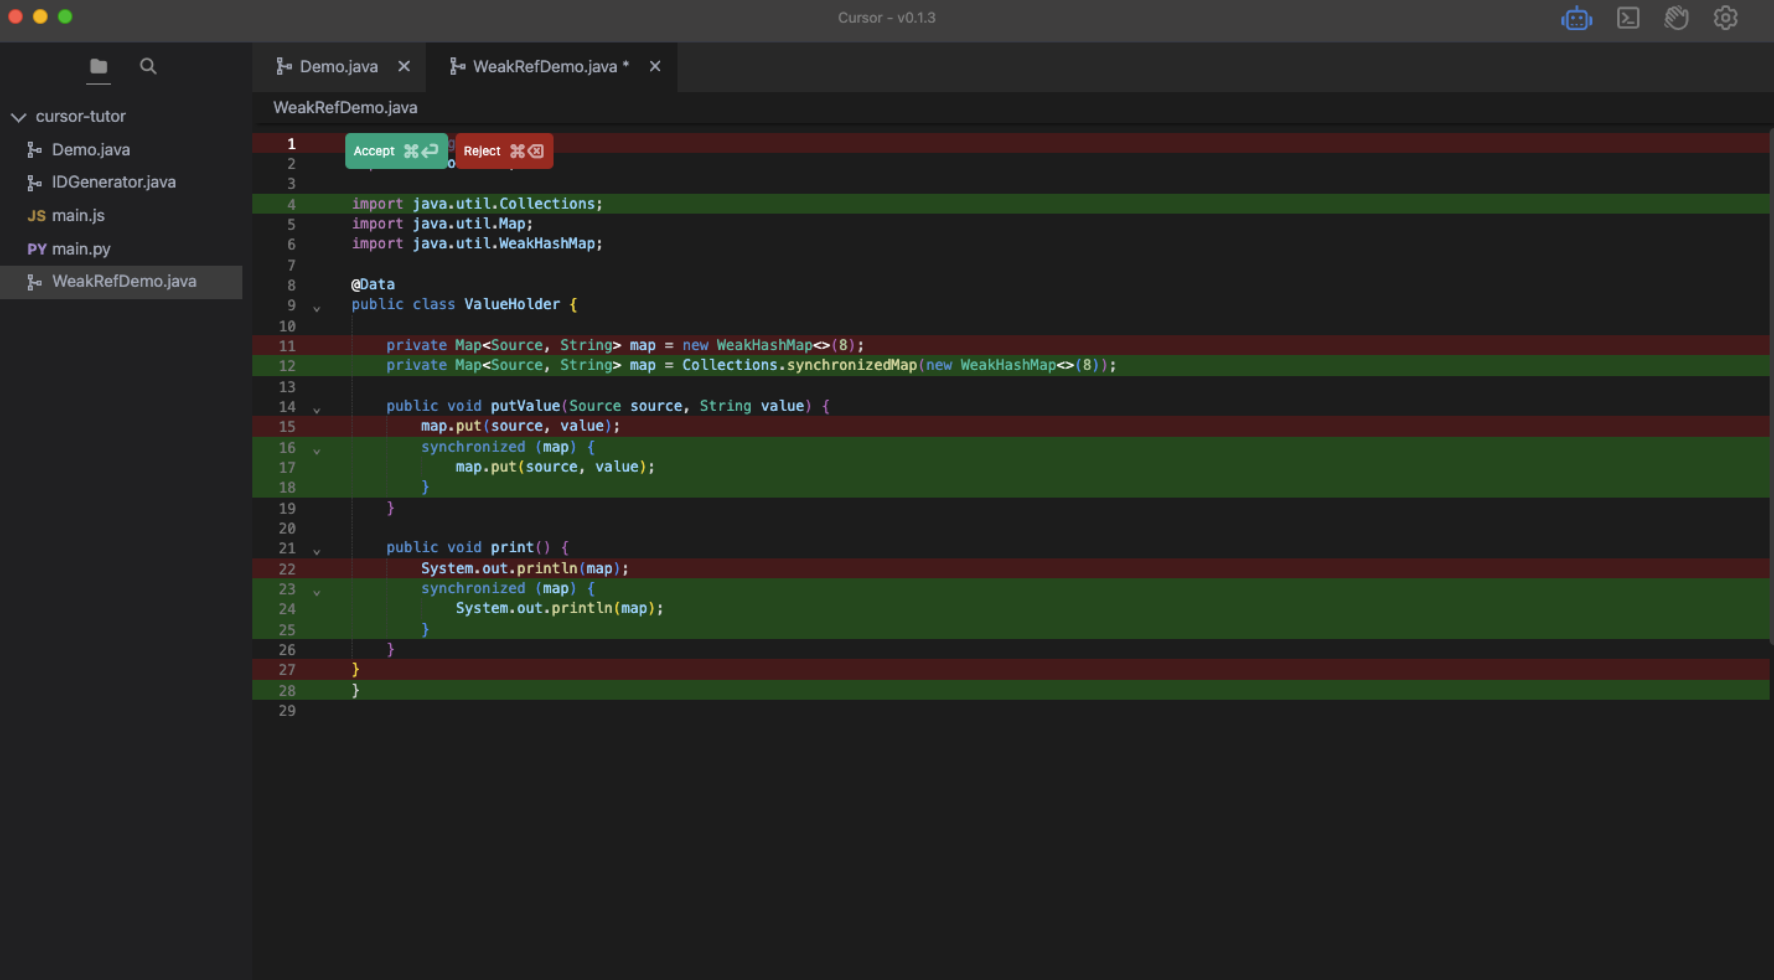Click 'ValueHolder' class name in code
Screen dimensions: 1774x980
pos(512,304)
